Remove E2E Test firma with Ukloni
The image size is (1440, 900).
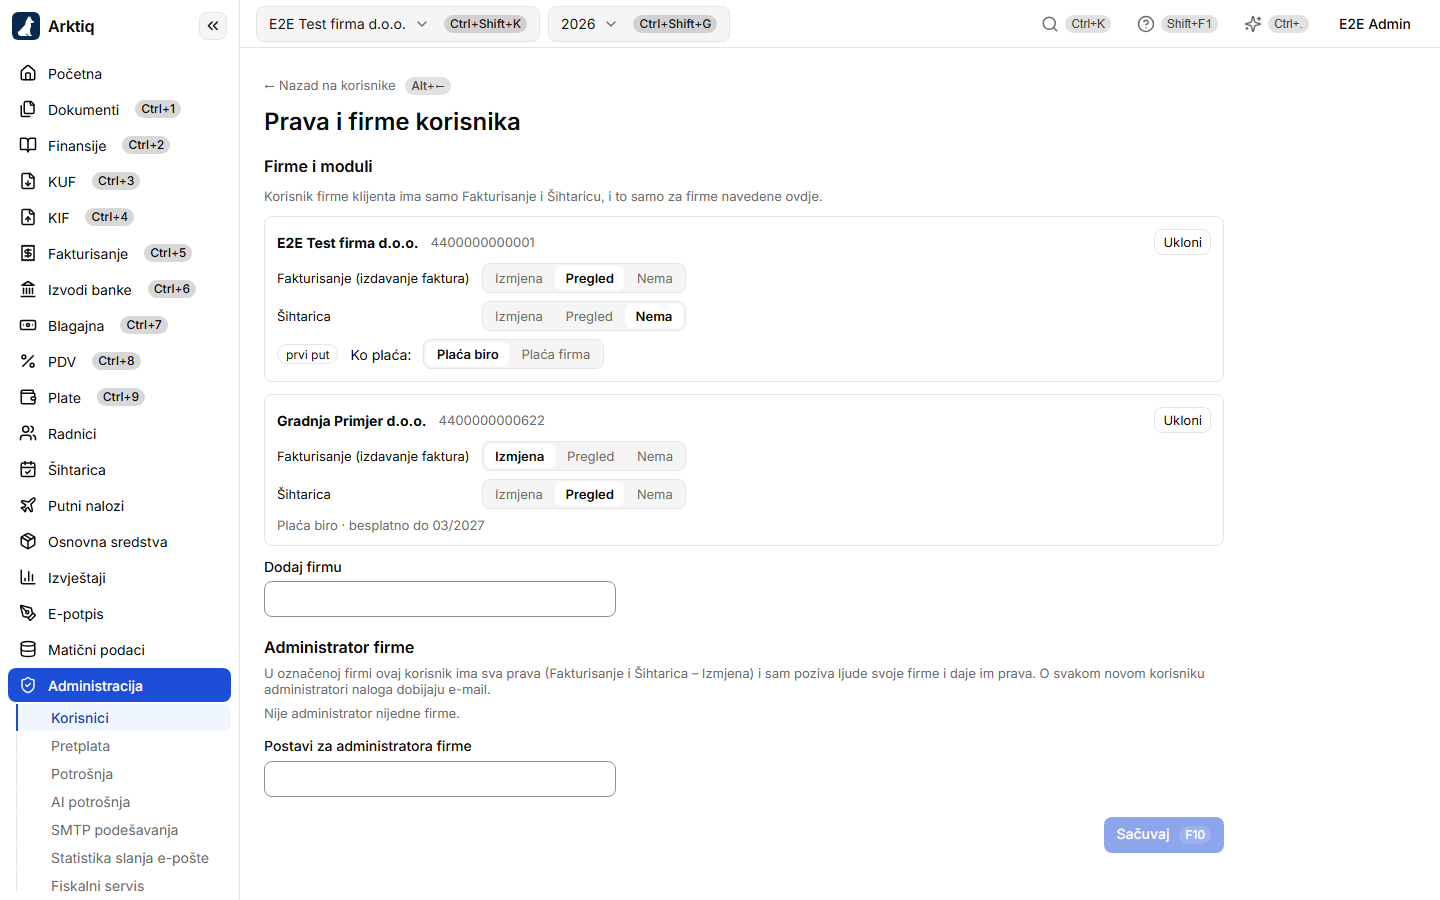point(1182,243)
